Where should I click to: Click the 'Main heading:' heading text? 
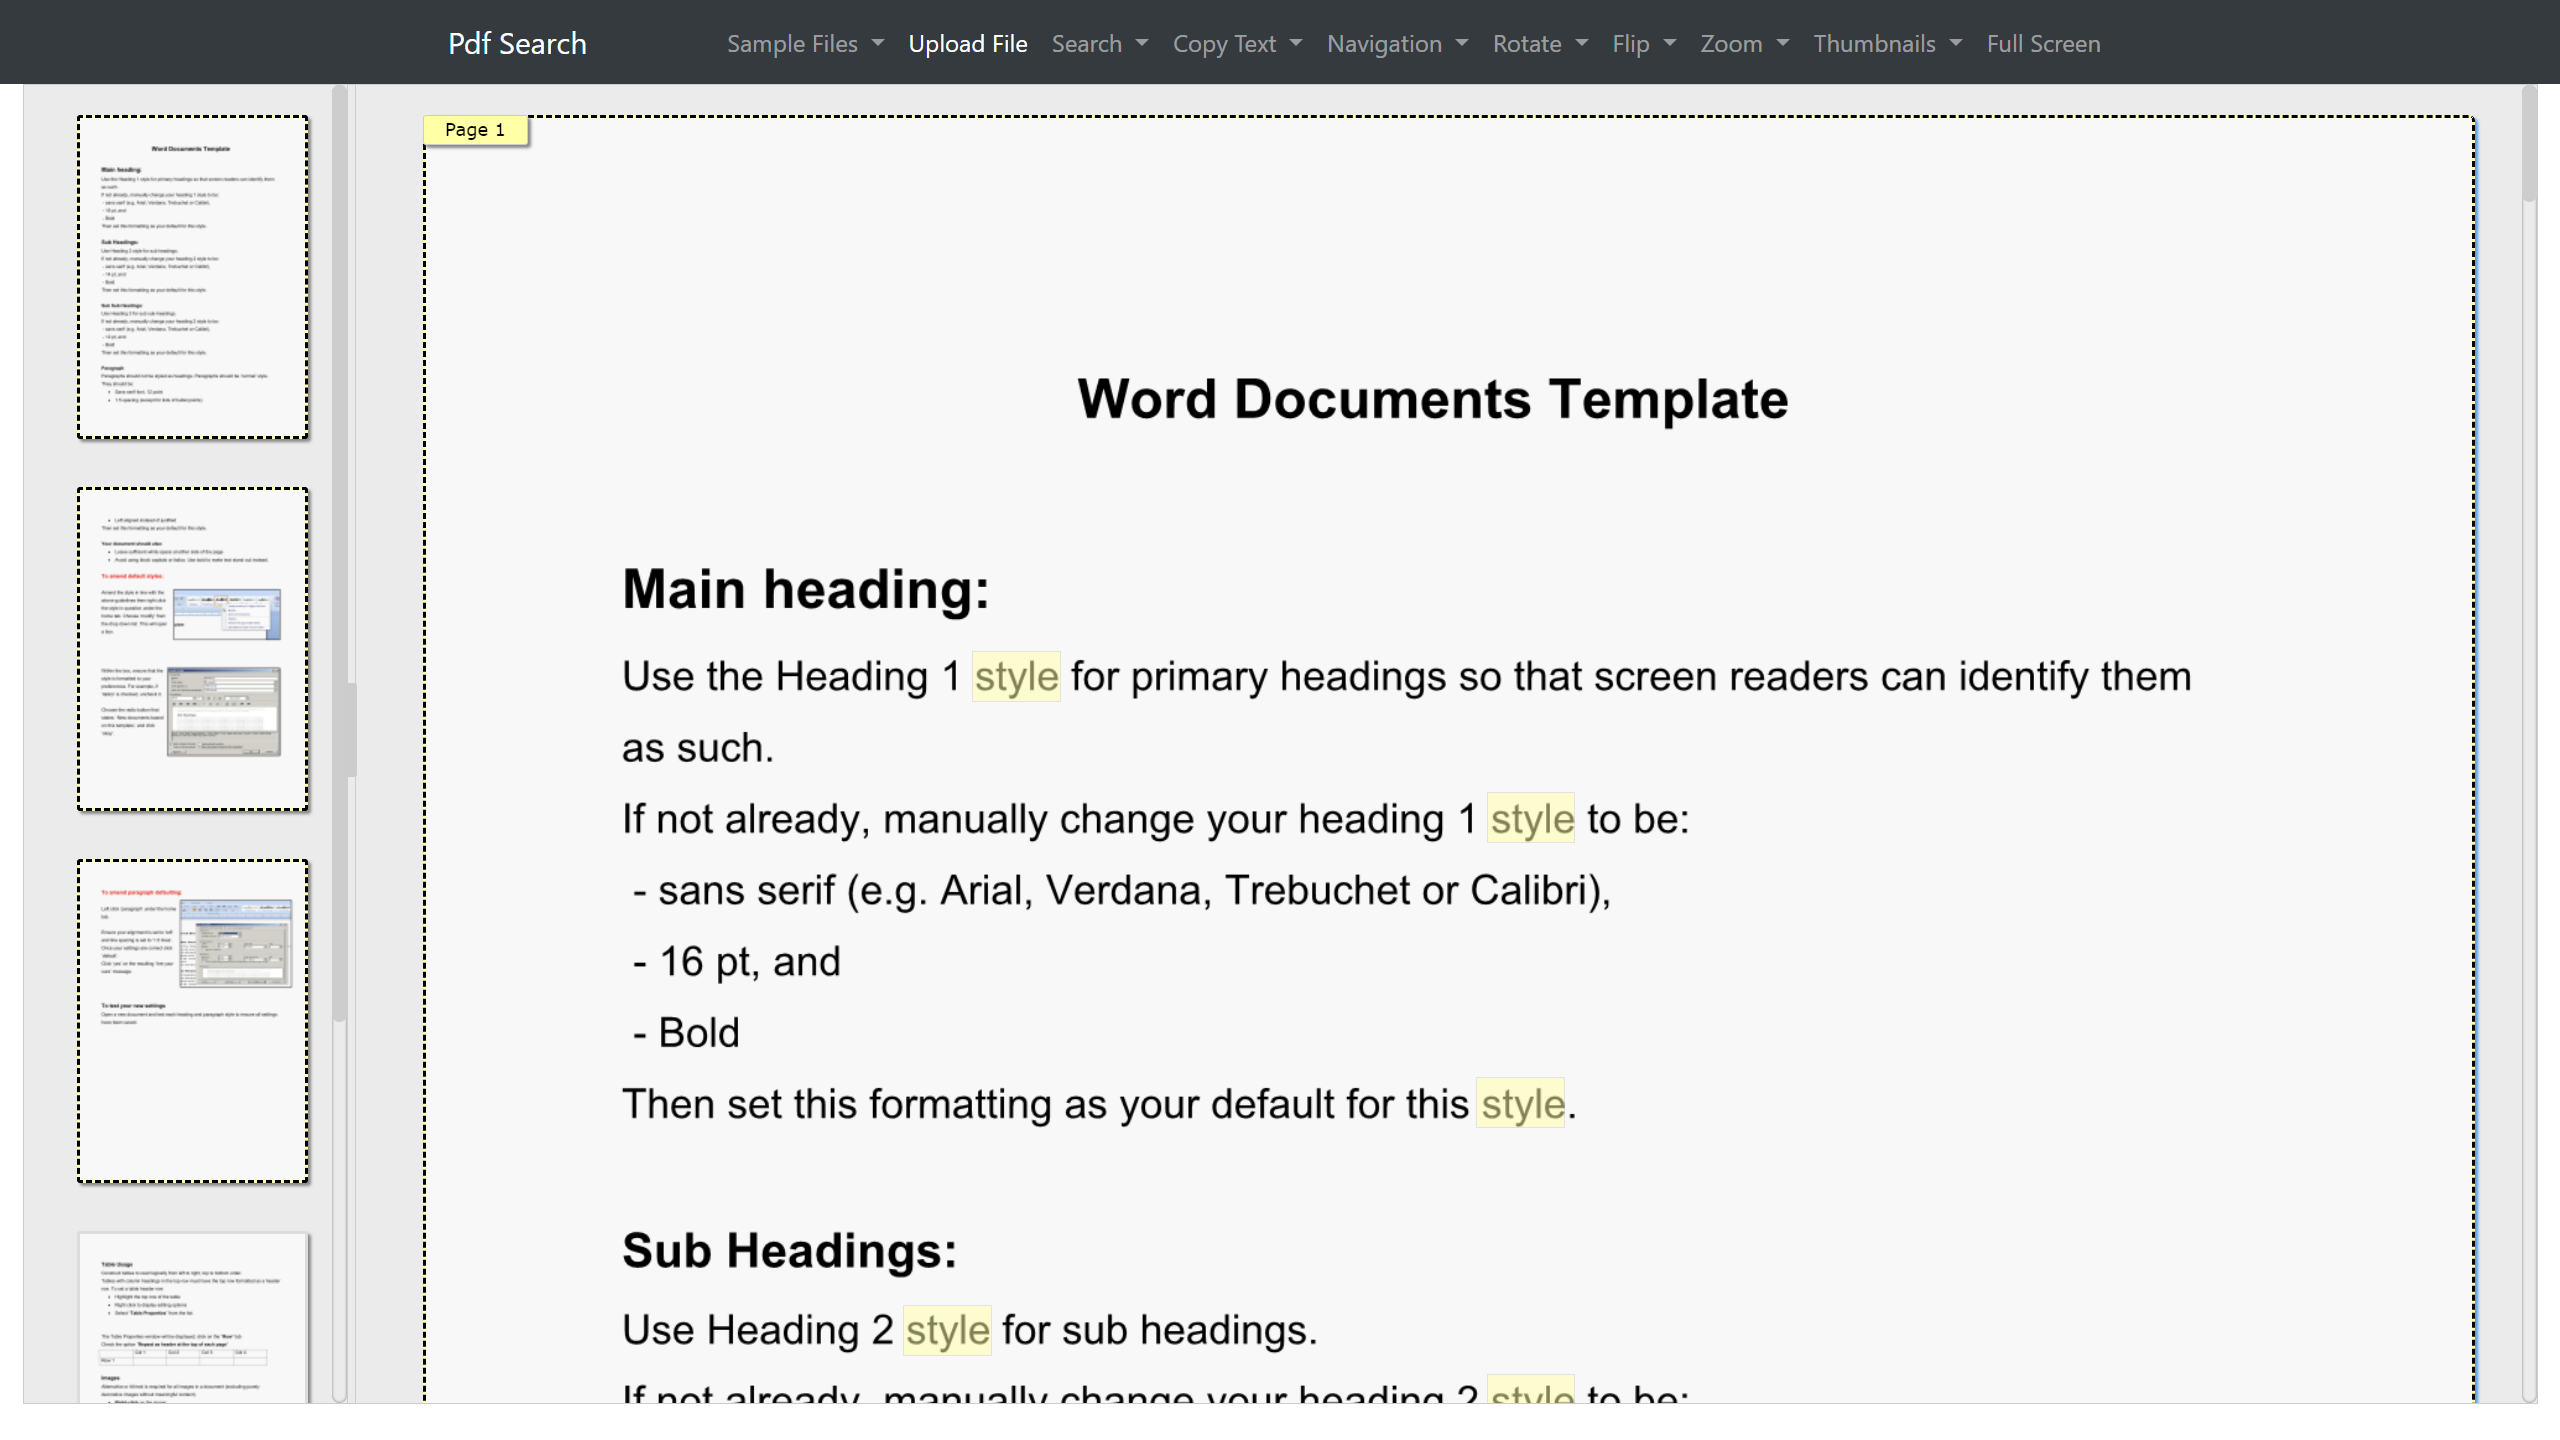pos(806,589)
